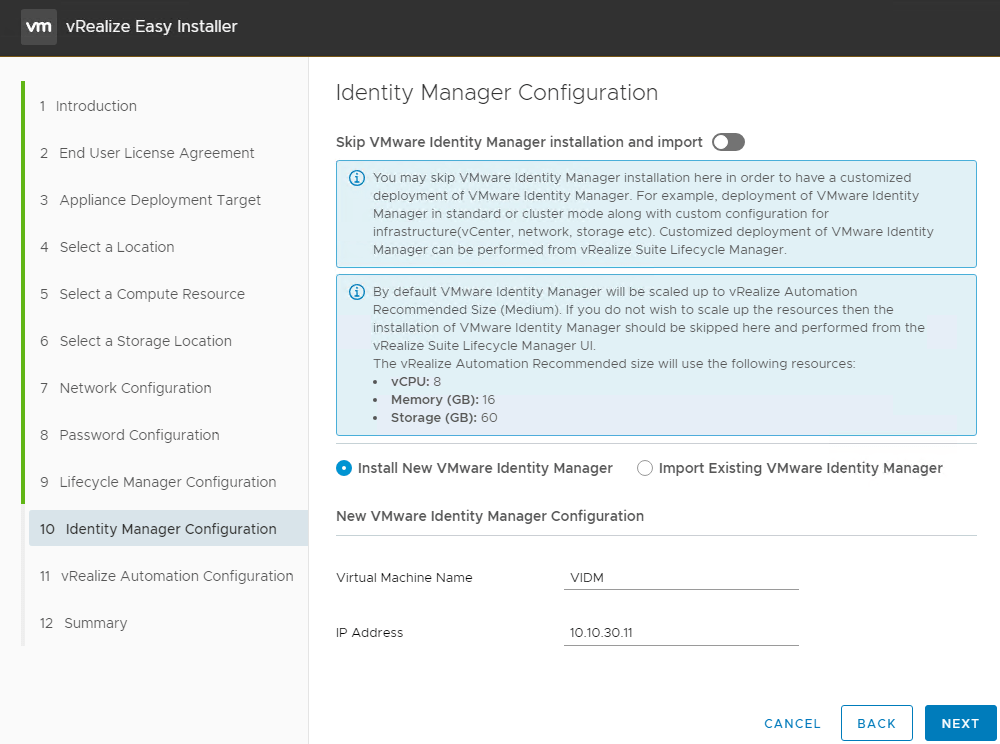Image resolution: width=1000 pixels, height=744 pixels.
Task: Go to Network Configuration step
Action: coord(135,388)
